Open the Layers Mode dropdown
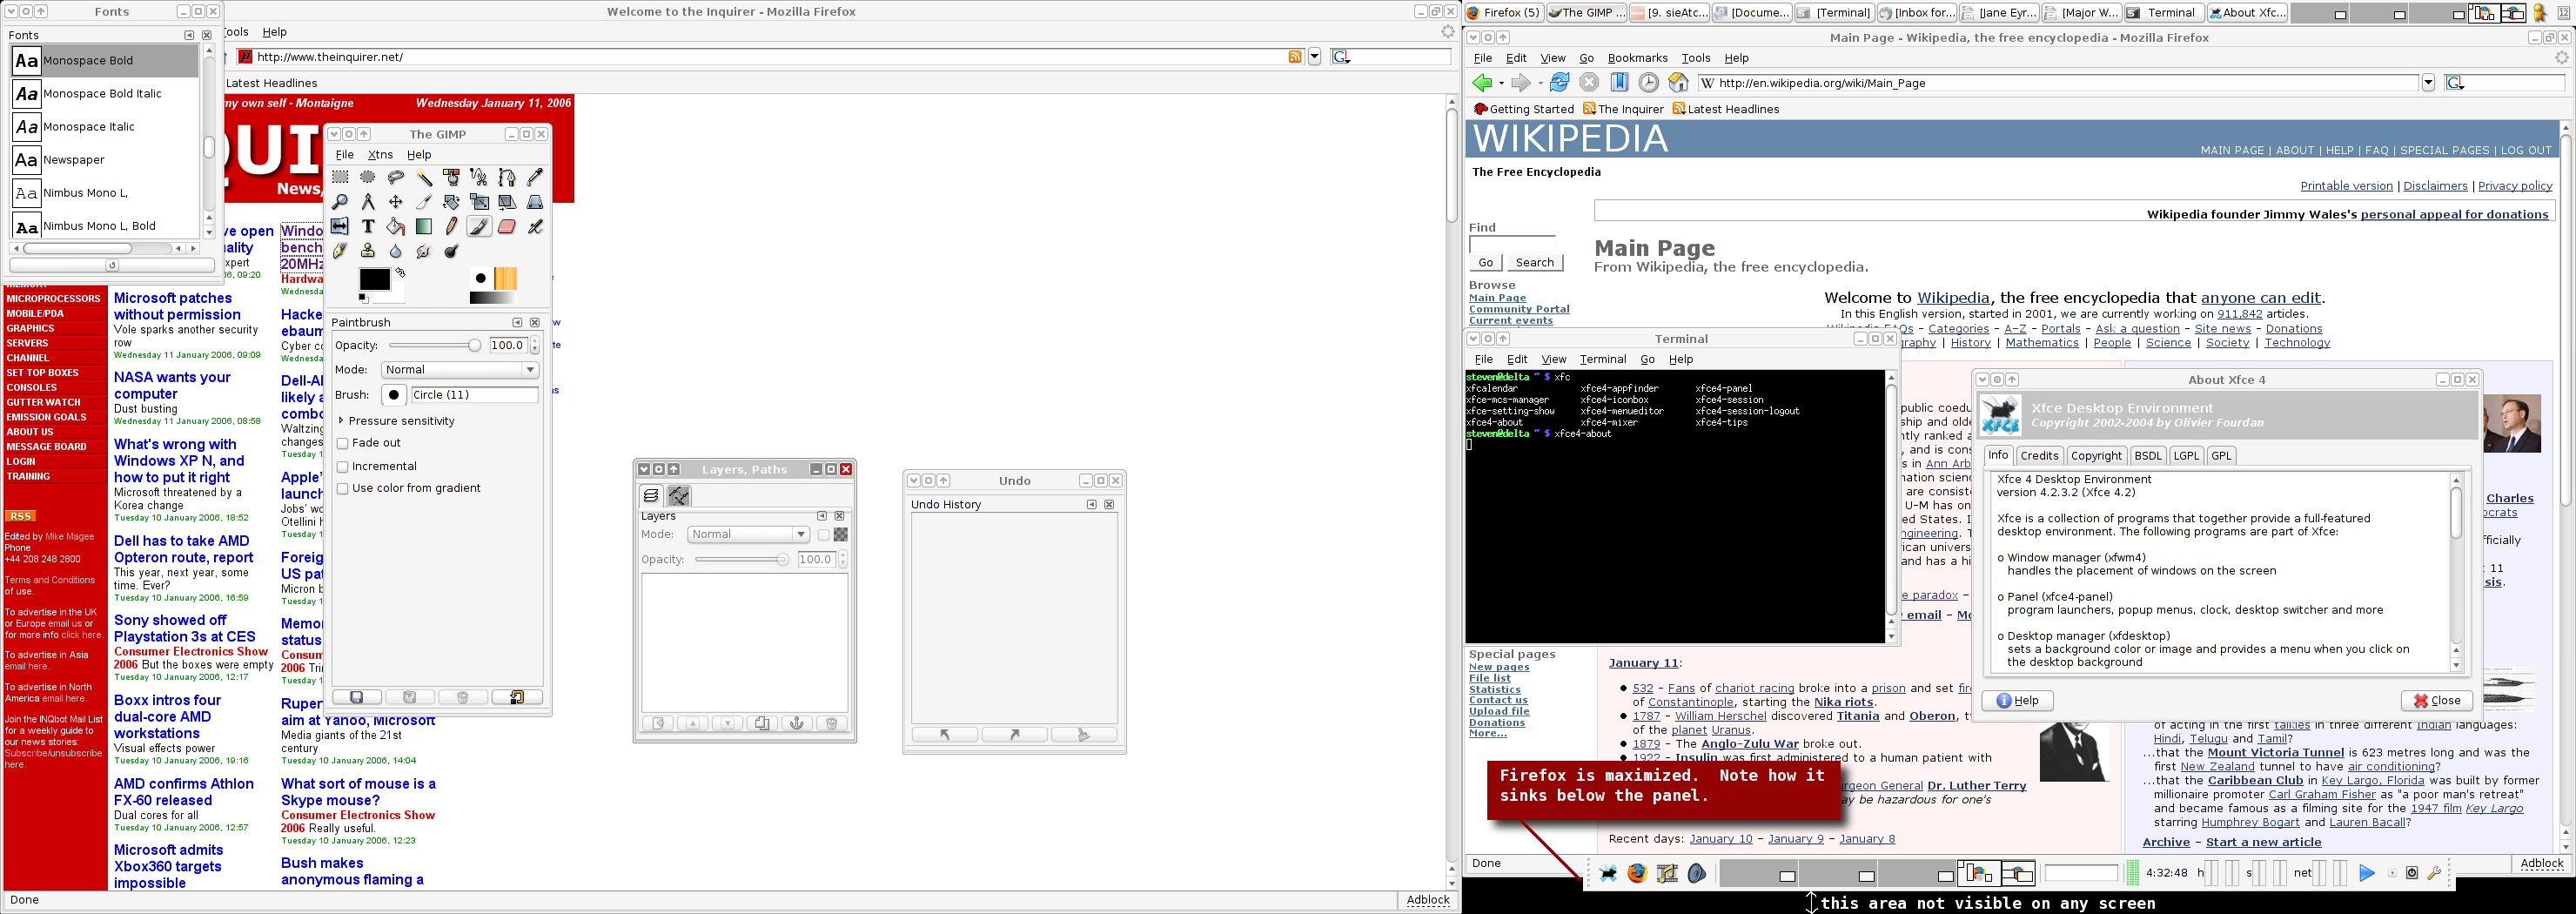The image size is (2576, 914). coord(747,535)
